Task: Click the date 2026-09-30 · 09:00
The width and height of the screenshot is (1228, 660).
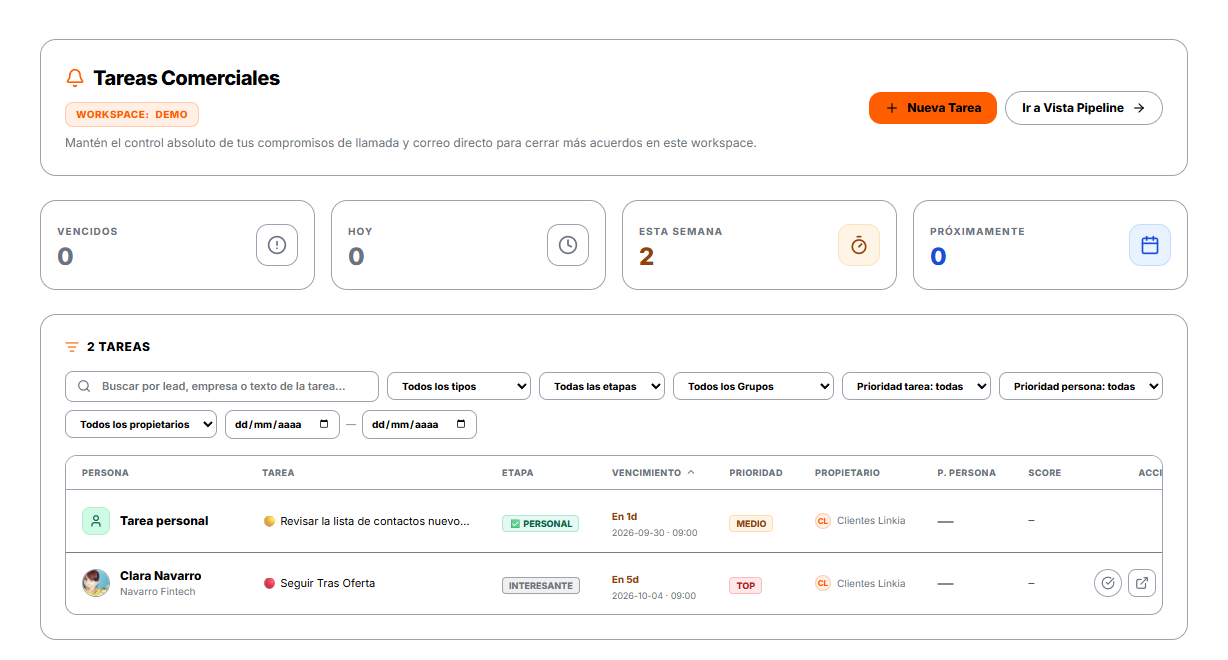Action: [x=654, y=533]
